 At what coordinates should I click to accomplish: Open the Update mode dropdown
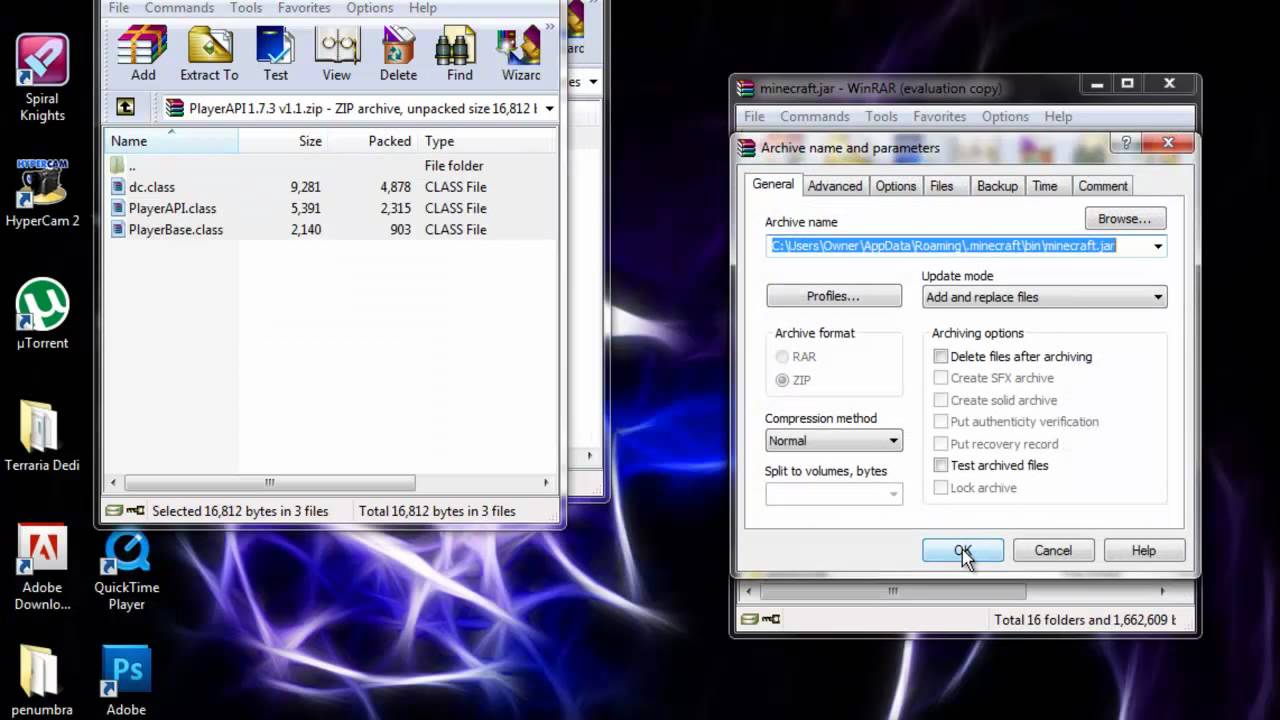pos(1044,297)
